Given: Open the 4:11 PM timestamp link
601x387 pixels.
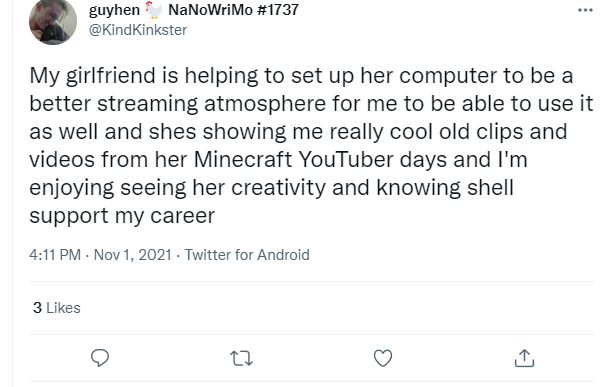Looking at the screenshot, I should [55, 255].
